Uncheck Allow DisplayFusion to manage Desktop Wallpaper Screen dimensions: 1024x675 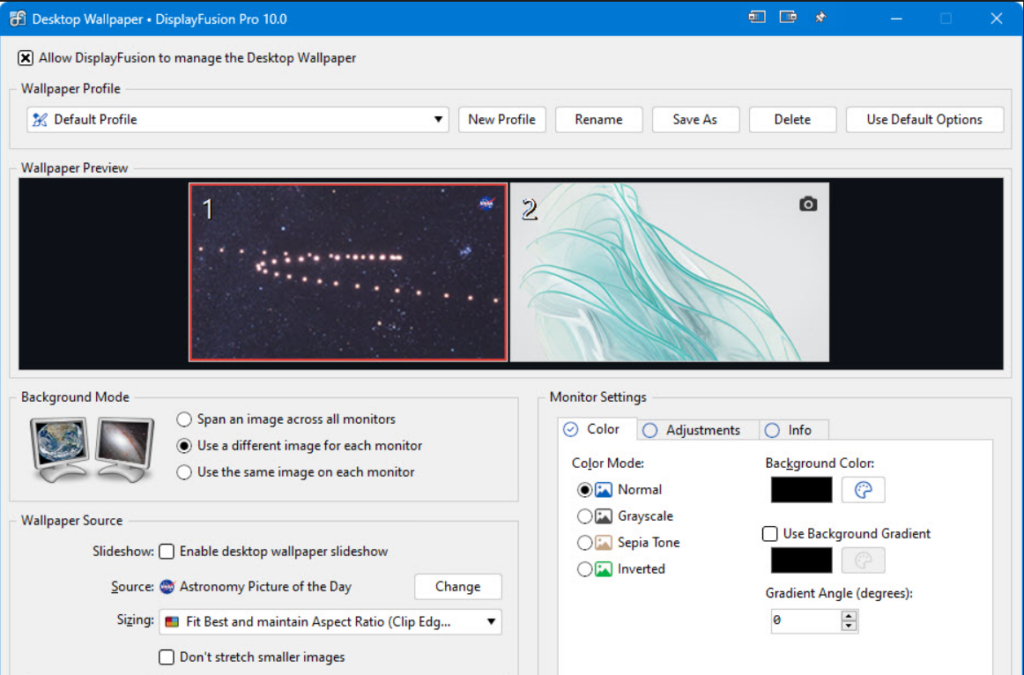tap(26, 58)
